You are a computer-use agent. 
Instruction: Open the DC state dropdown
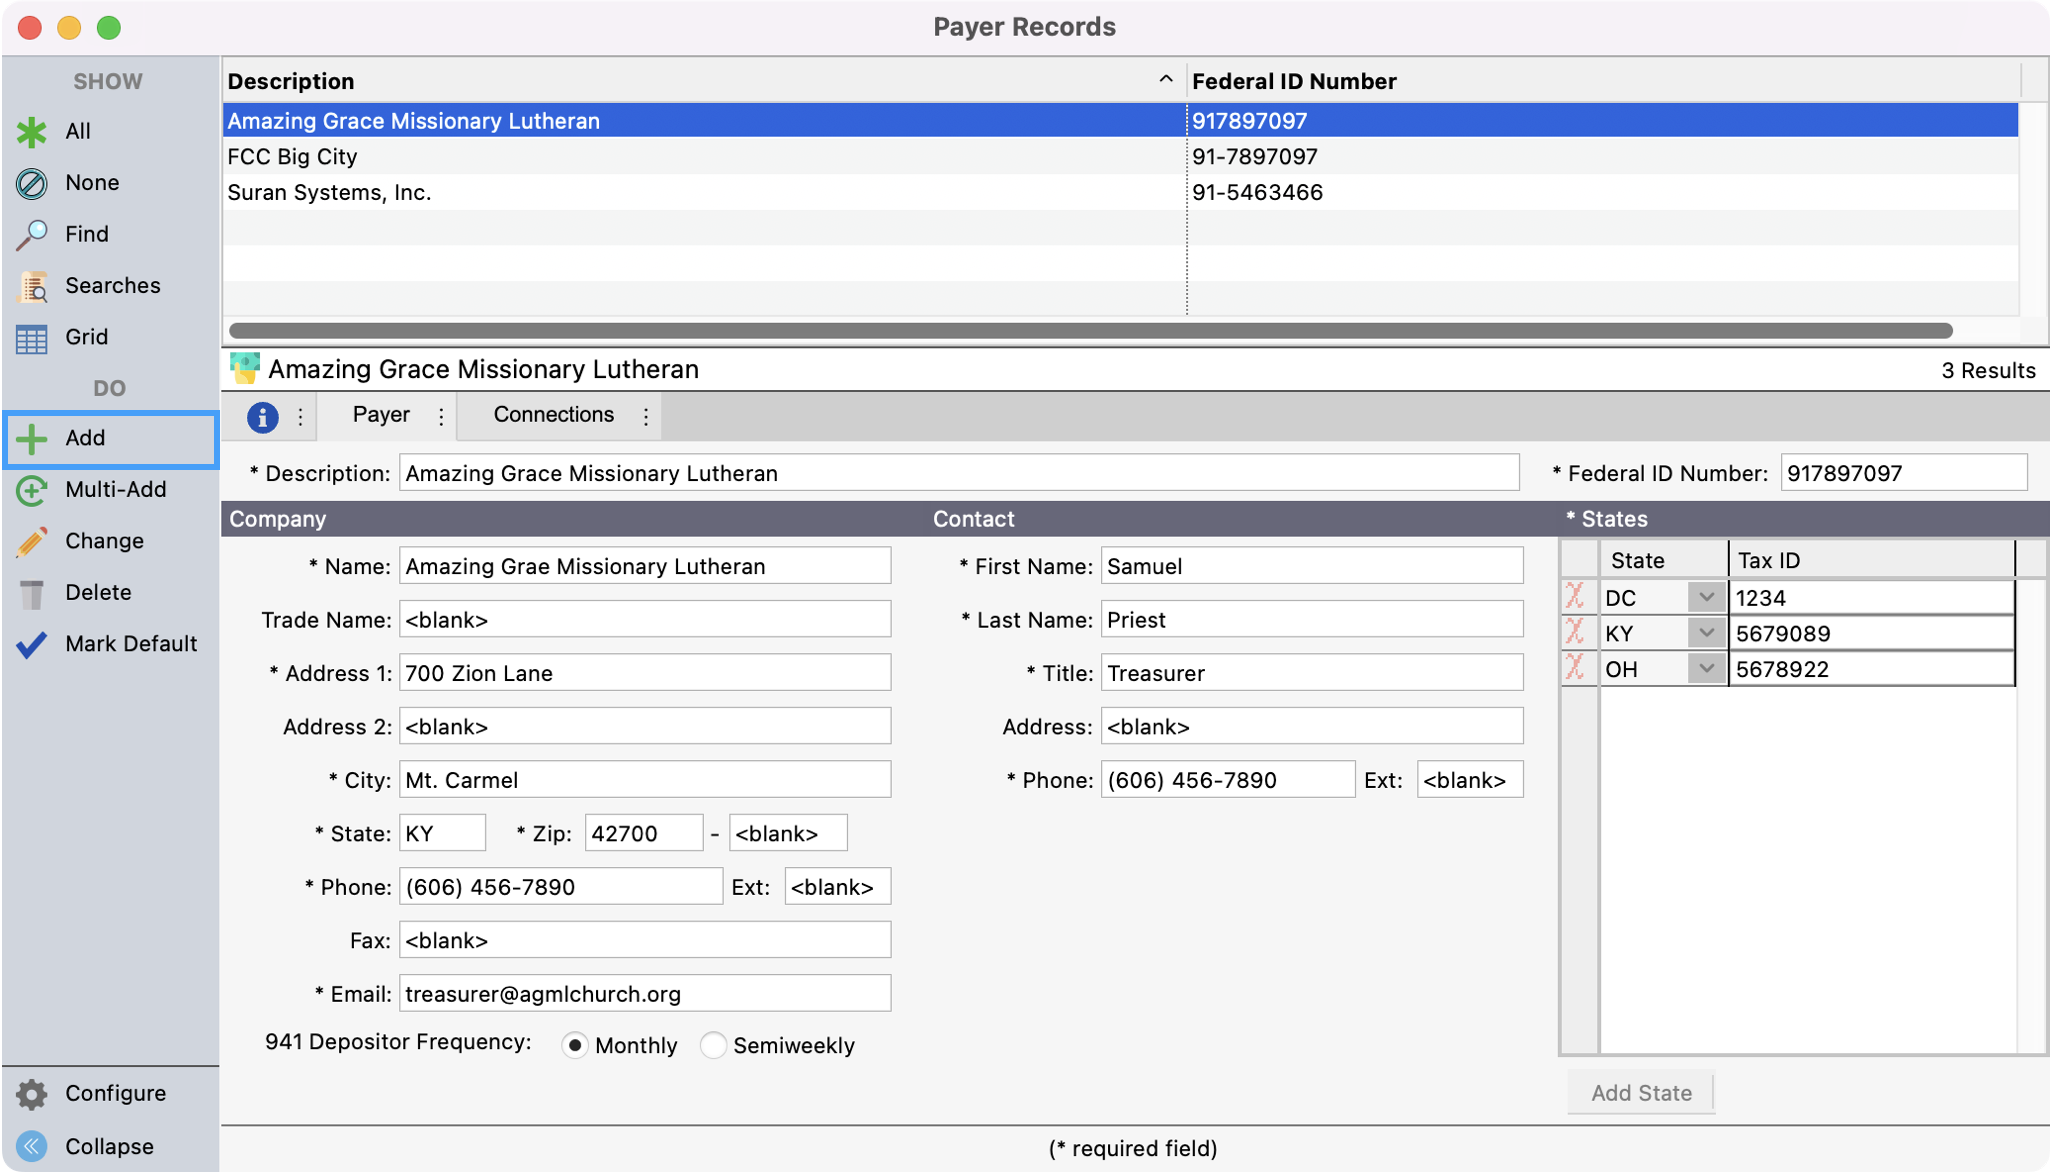1706,597
